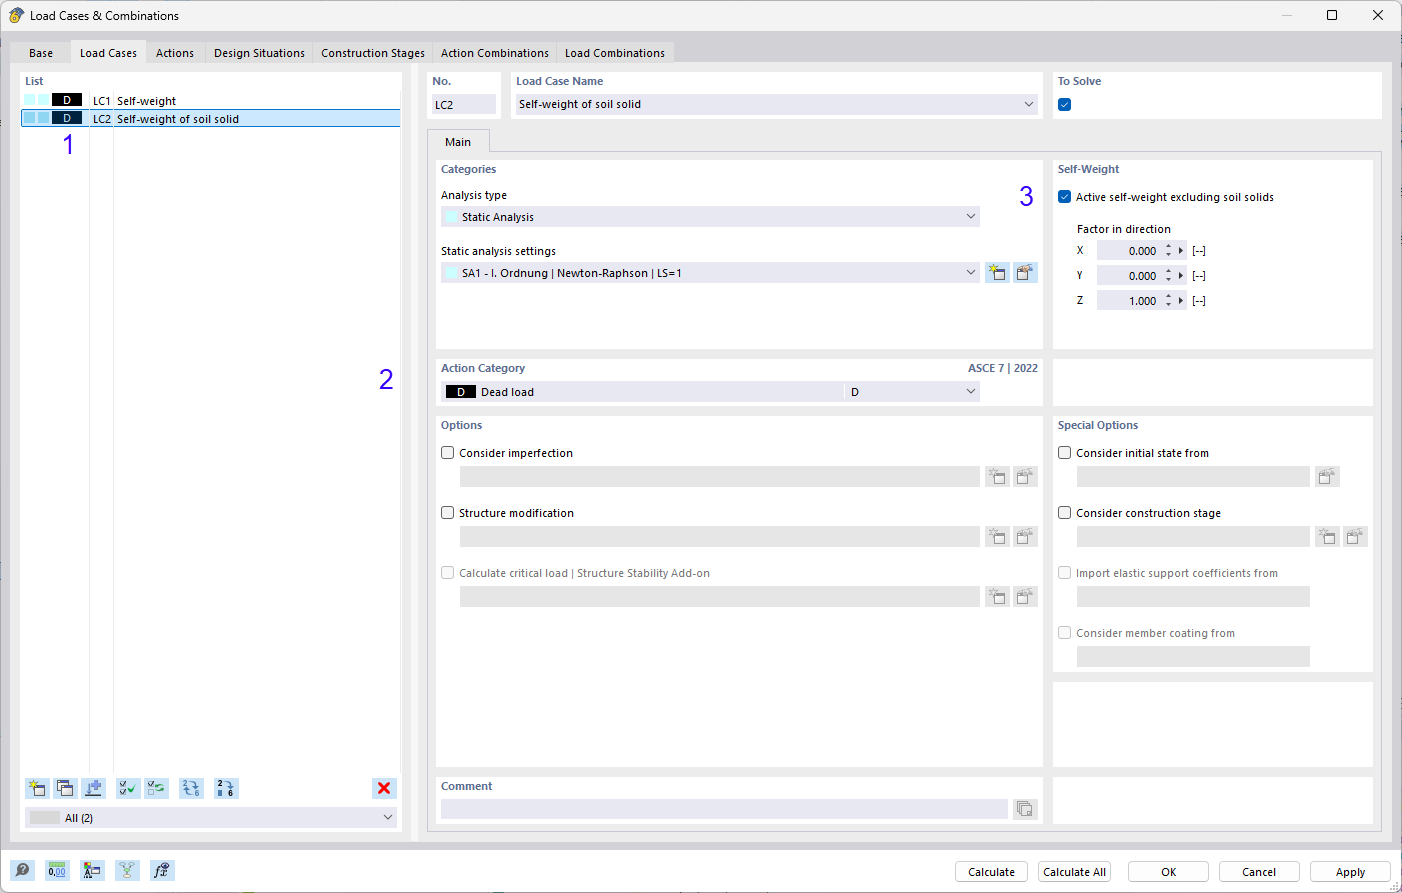Uncheck the To Solve checkbox

point(1065,105)
